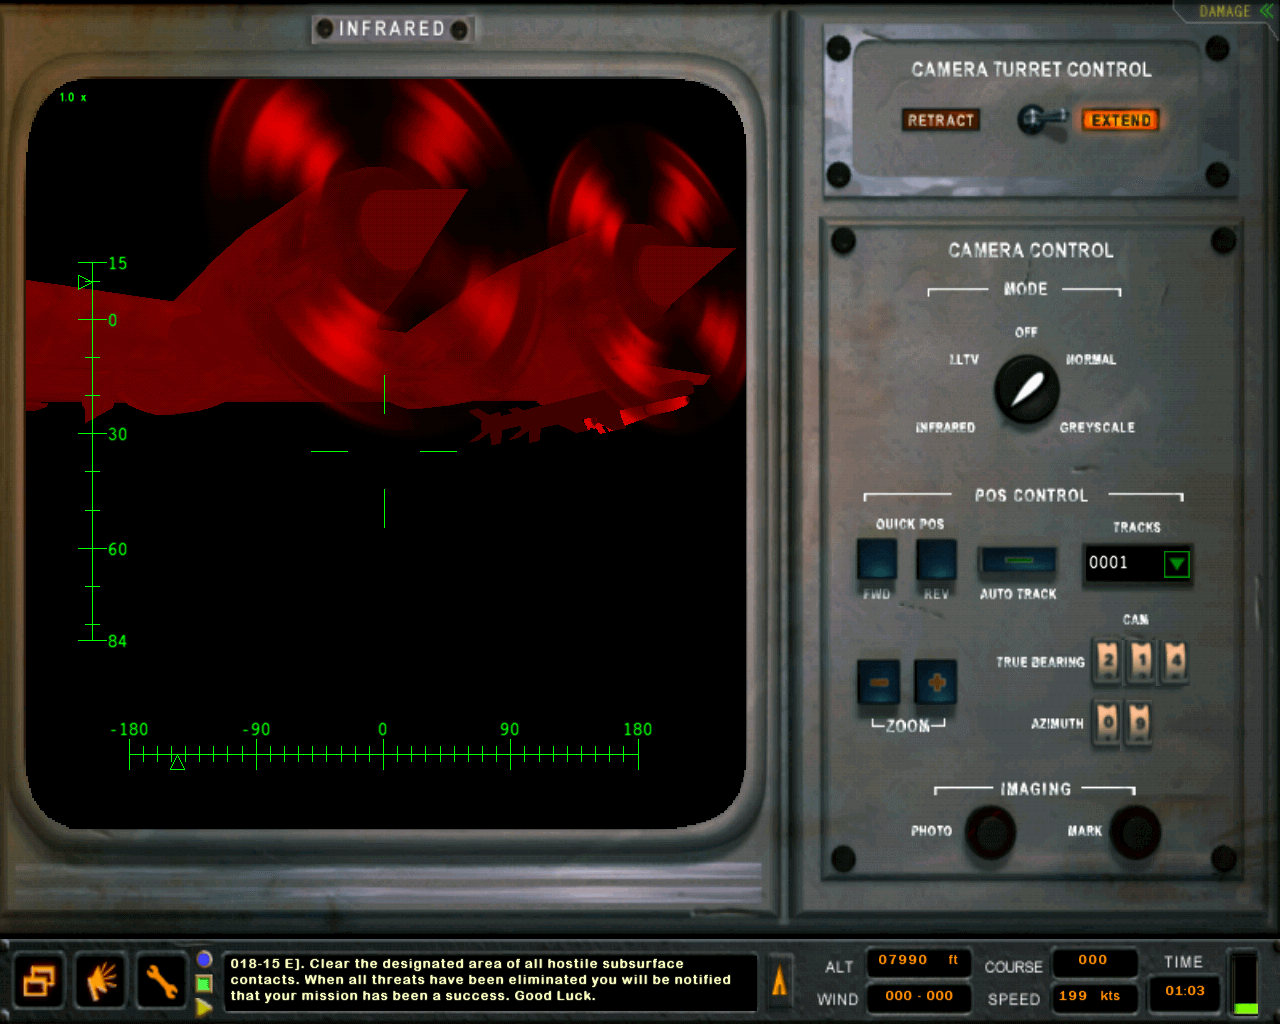
Task: Click the blue circle indicator beside message box
Action: [204, 959]
